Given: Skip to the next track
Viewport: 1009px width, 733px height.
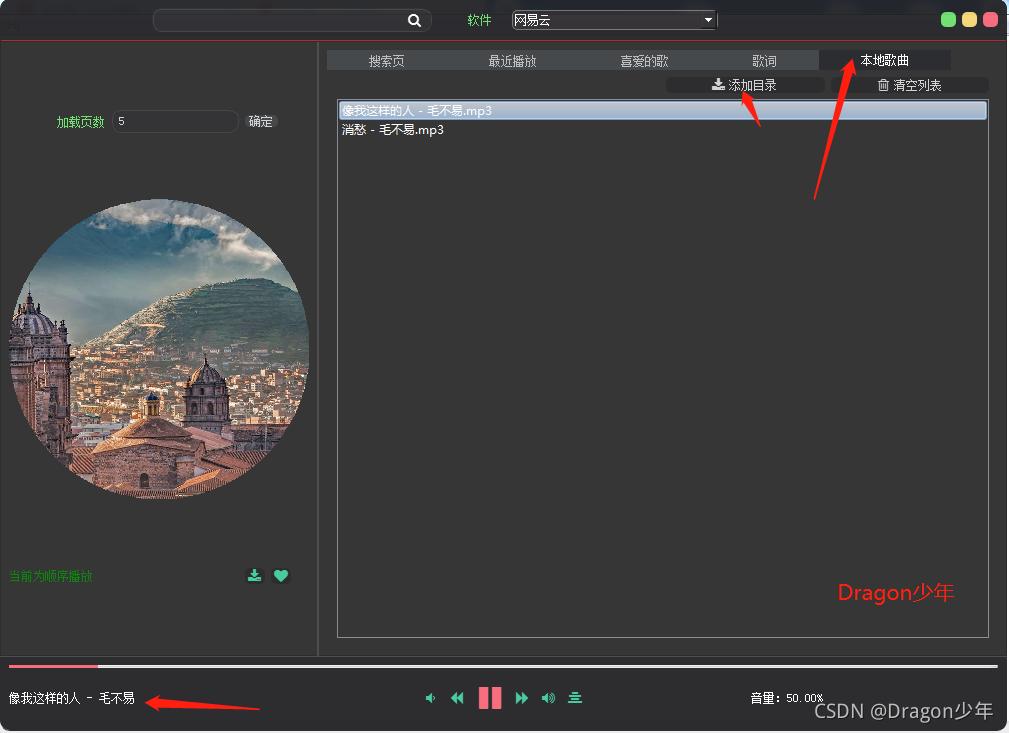Looking at the screenshot, I should [521, 697].
